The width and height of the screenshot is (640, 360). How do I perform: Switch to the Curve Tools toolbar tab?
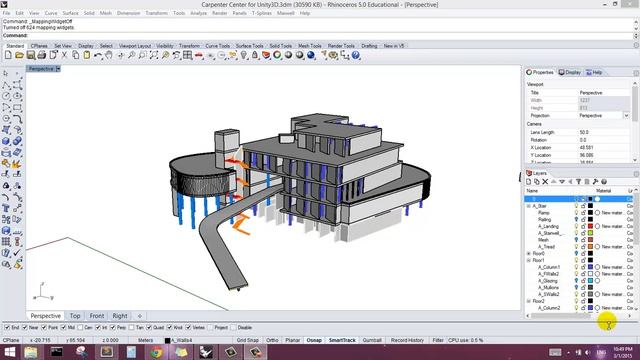coord(218,46)
